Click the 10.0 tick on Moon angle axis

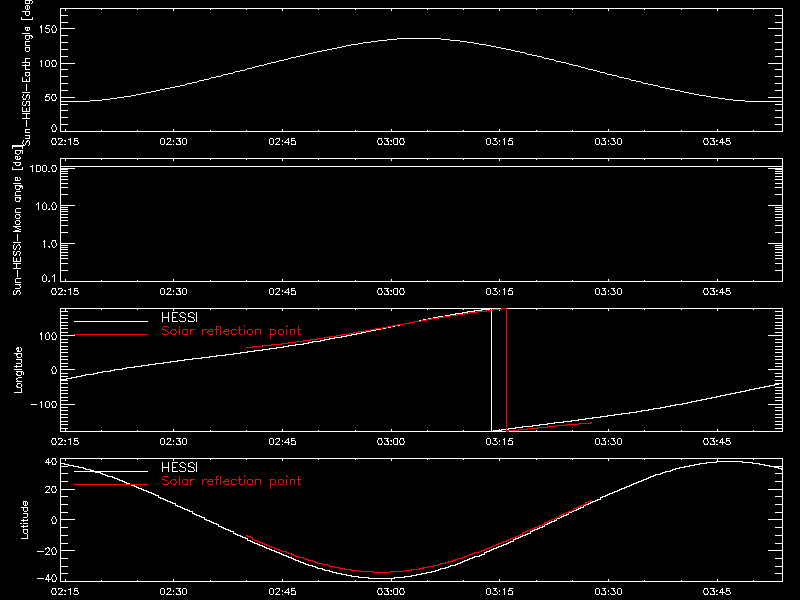pos(46,206)
